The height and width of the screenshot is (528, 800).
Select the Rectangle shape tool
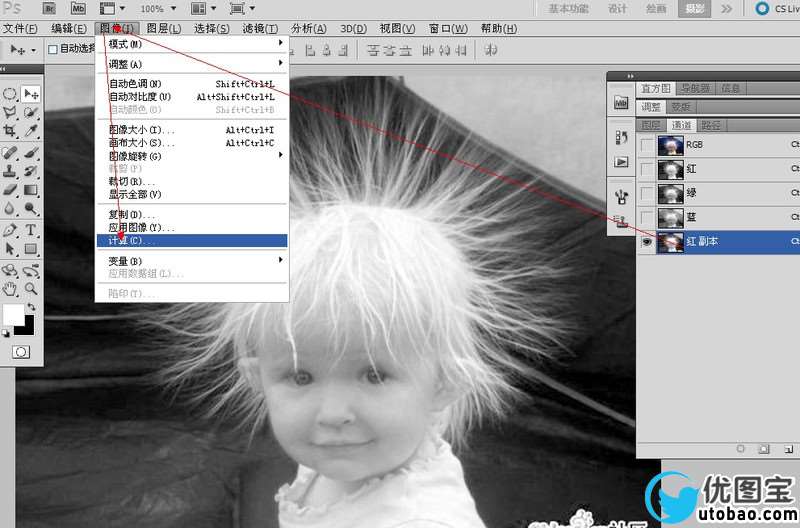[x=31, y=248]
